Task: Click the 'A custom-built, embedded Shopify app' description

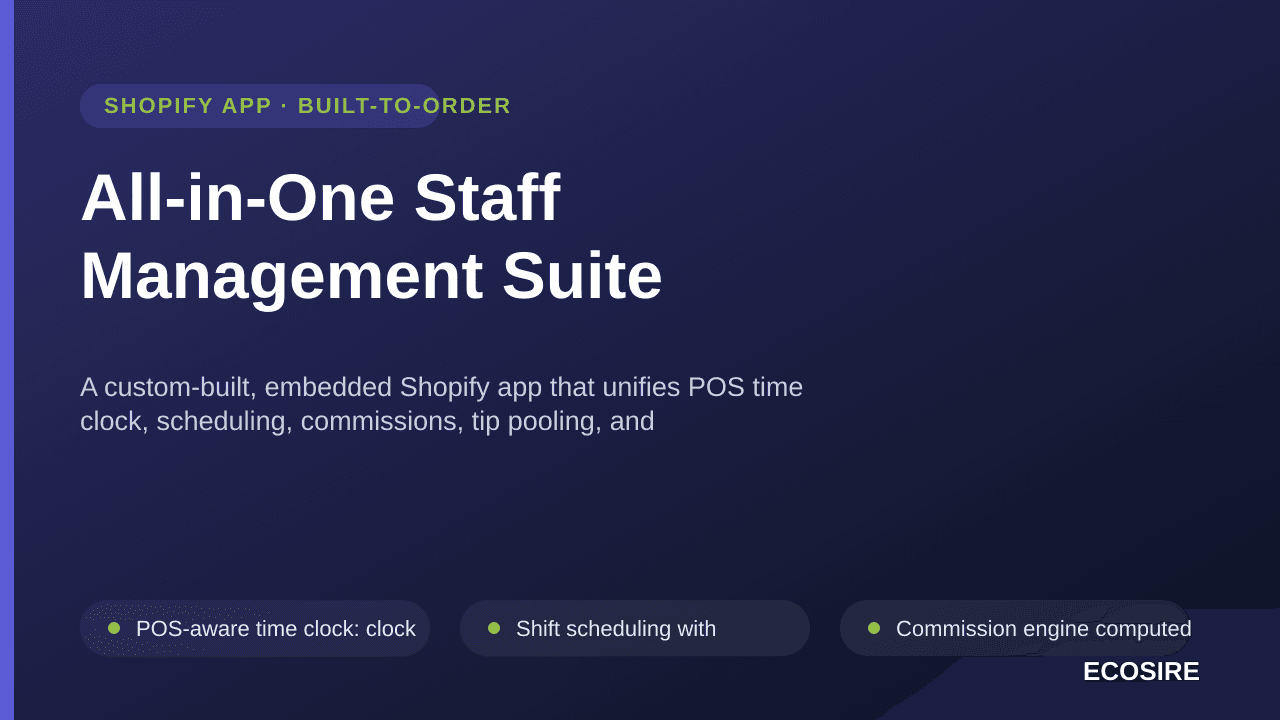Action: pyautogui.click(x=441, y=404)
